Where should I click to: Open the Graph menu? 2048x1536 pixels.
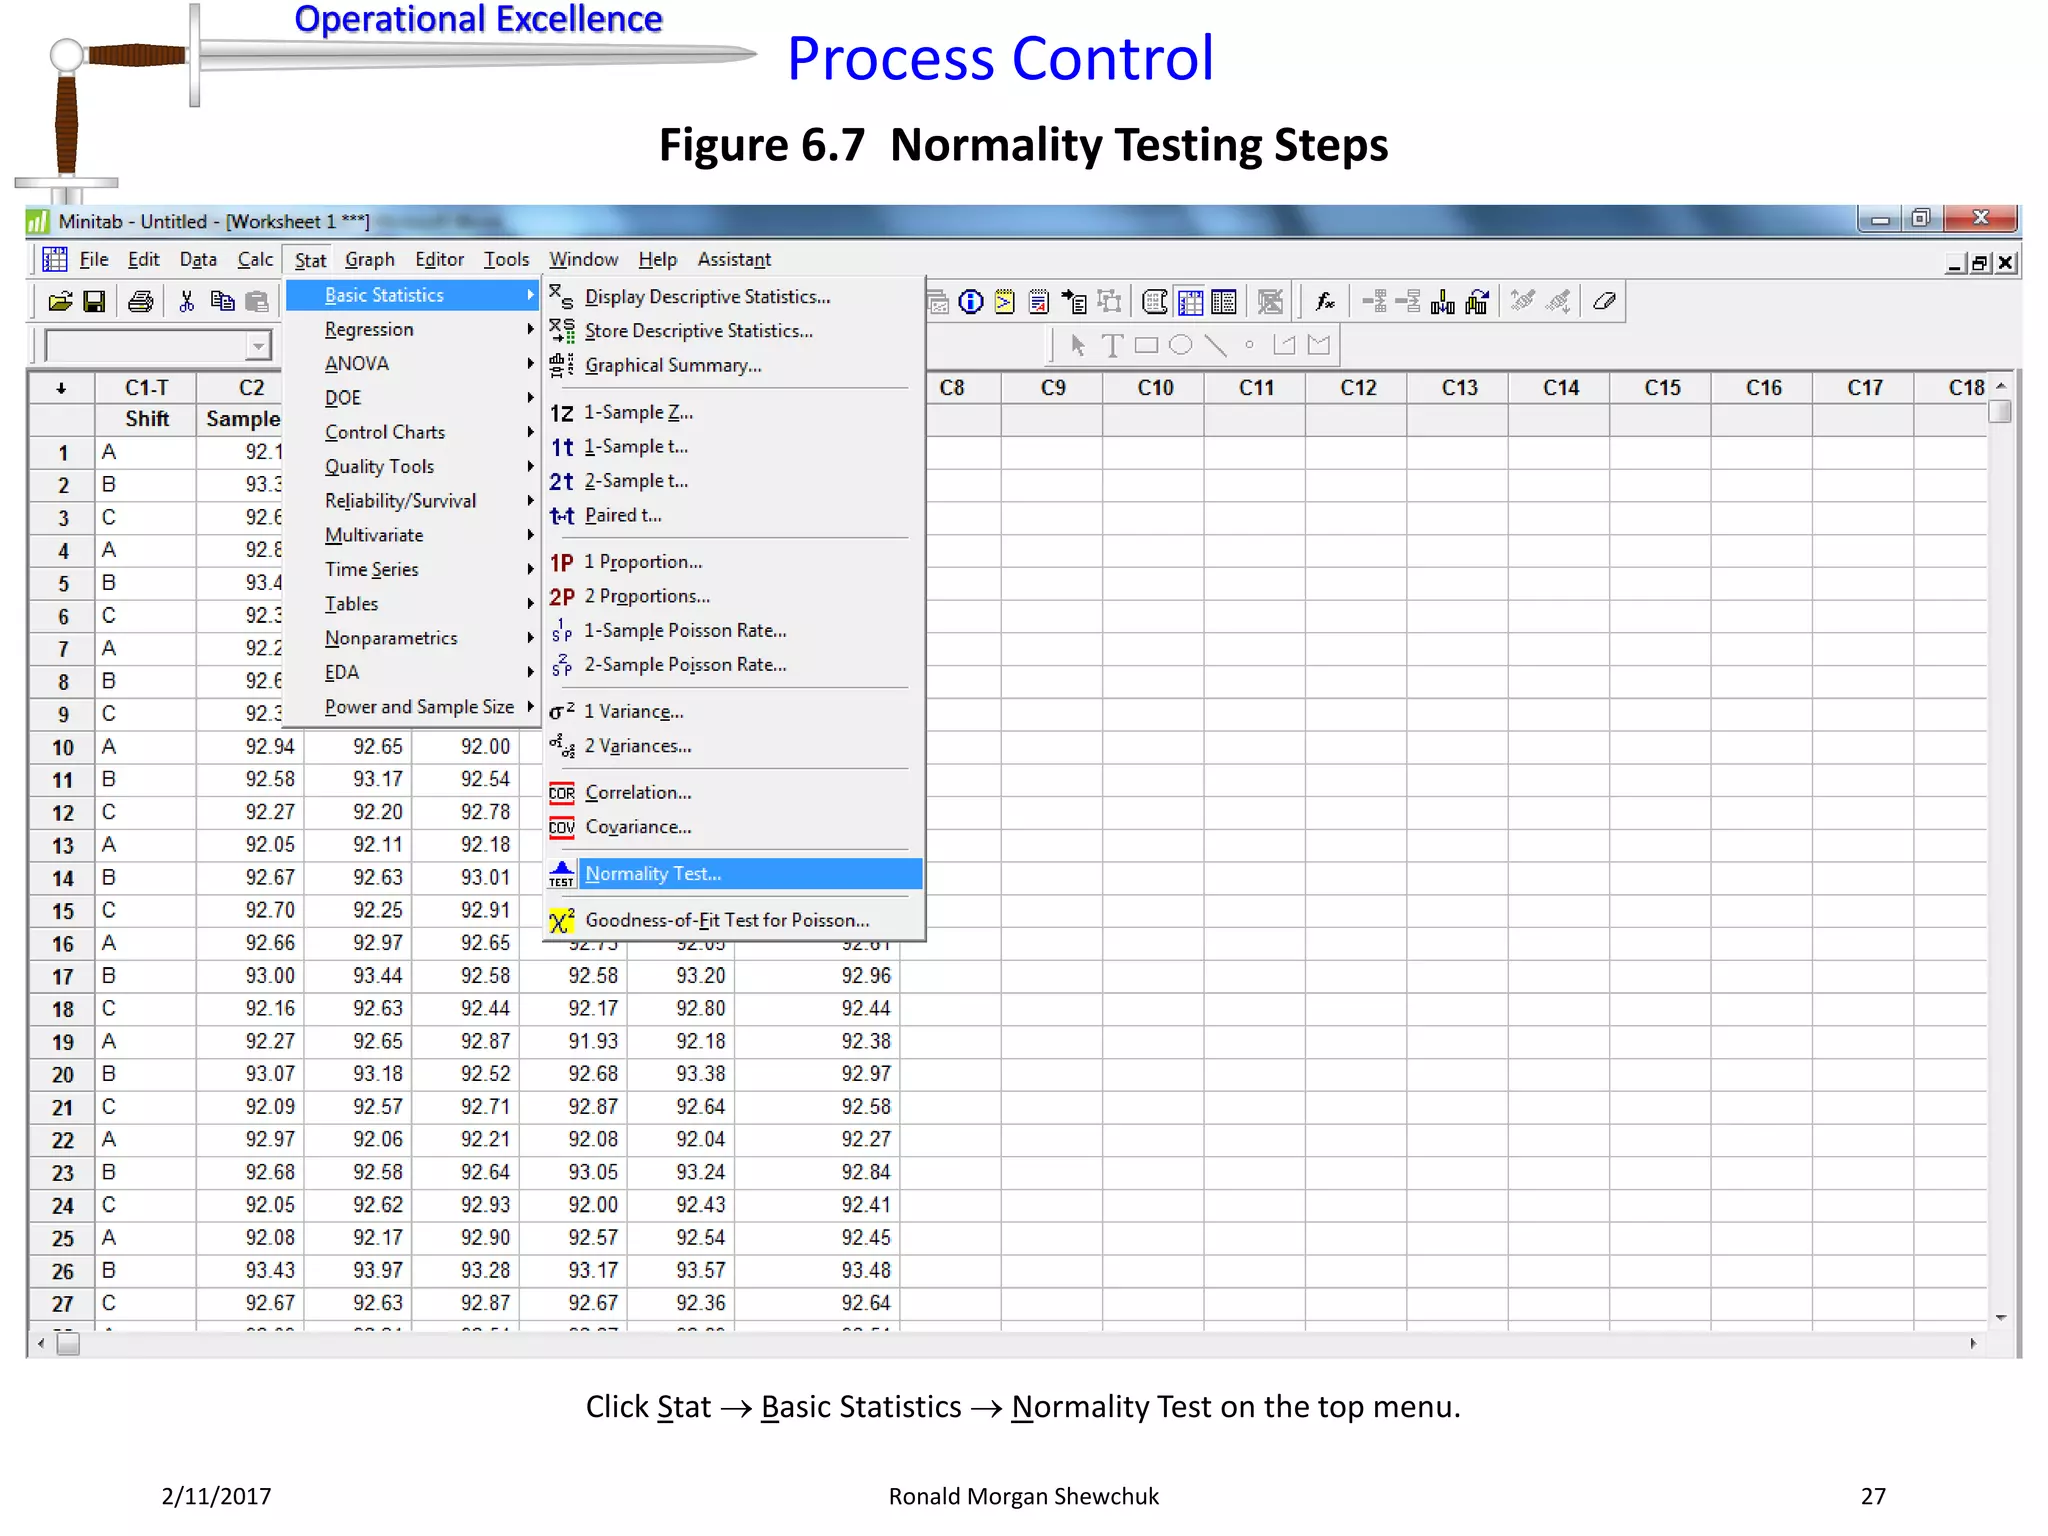point(370,260)
